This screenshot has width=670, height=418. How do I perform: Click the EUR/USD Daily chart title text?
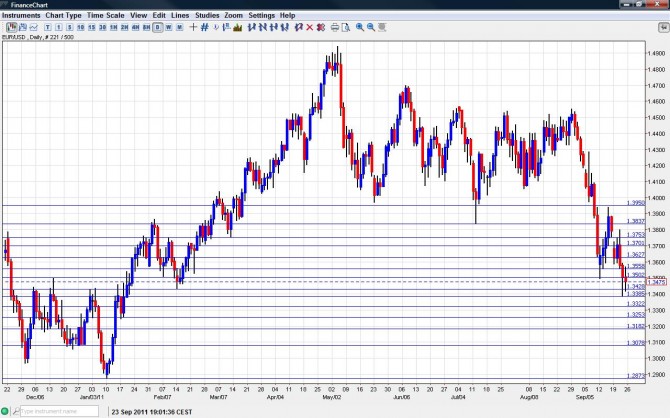(x=38, y=37)
